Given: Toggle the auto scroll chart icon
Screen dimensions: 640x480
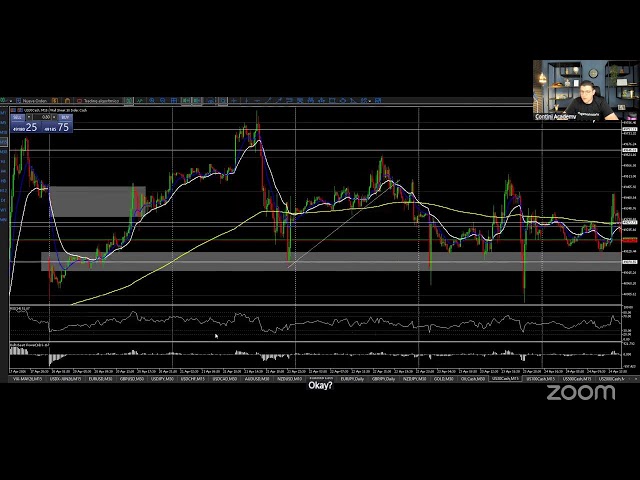Looking at the screenshot, I should pyautogui.click(x=186, y=100).
